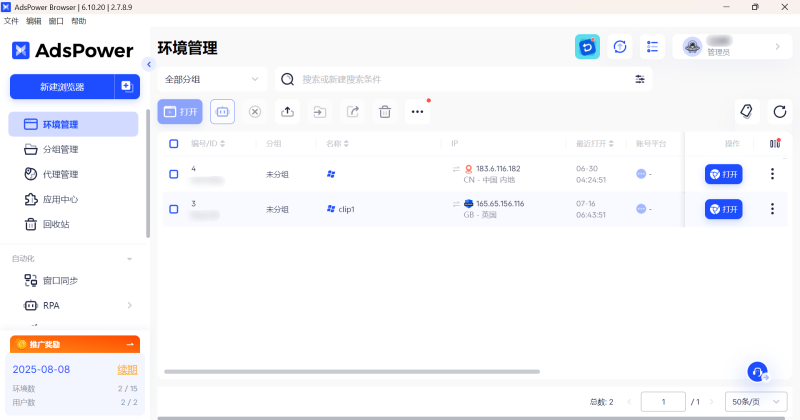The width and height of the screenshot is (800, 420).
Task: Click the RPA robot icon in toolbar
Action: tap(222, 112)
